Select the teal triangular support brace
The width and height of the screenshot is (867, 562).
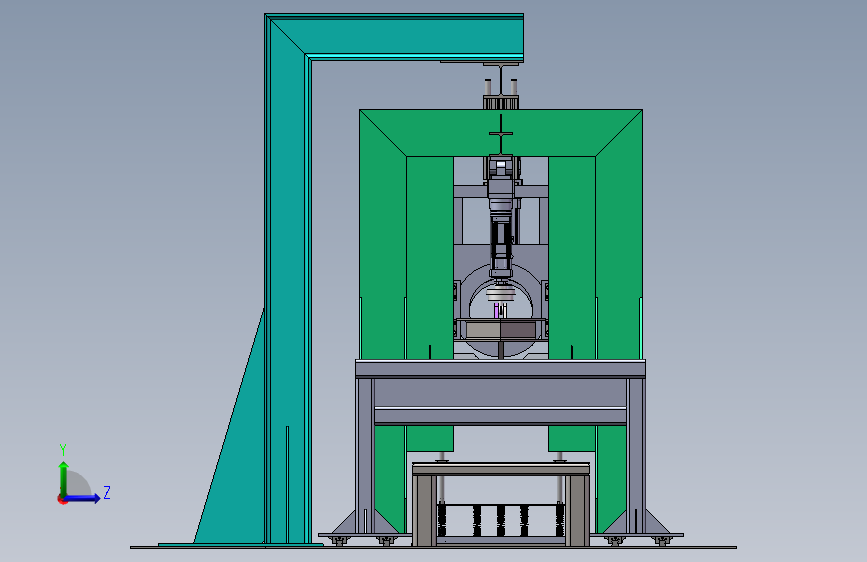click(x=235, y=443)
